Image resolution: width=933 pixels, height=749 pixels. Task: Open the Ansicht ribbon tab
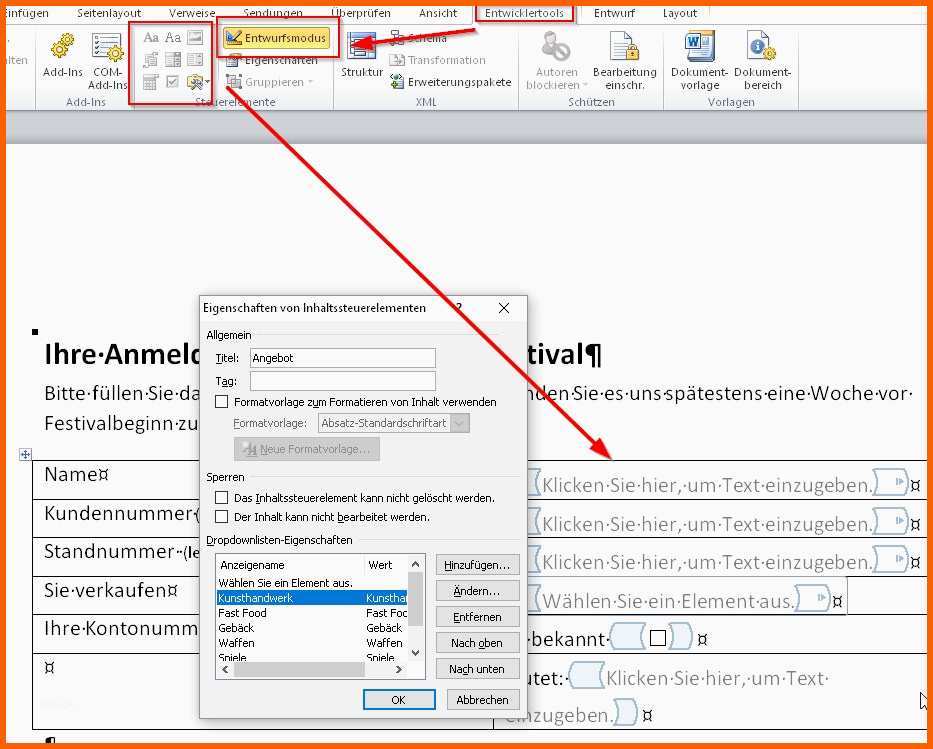(438, 13)
